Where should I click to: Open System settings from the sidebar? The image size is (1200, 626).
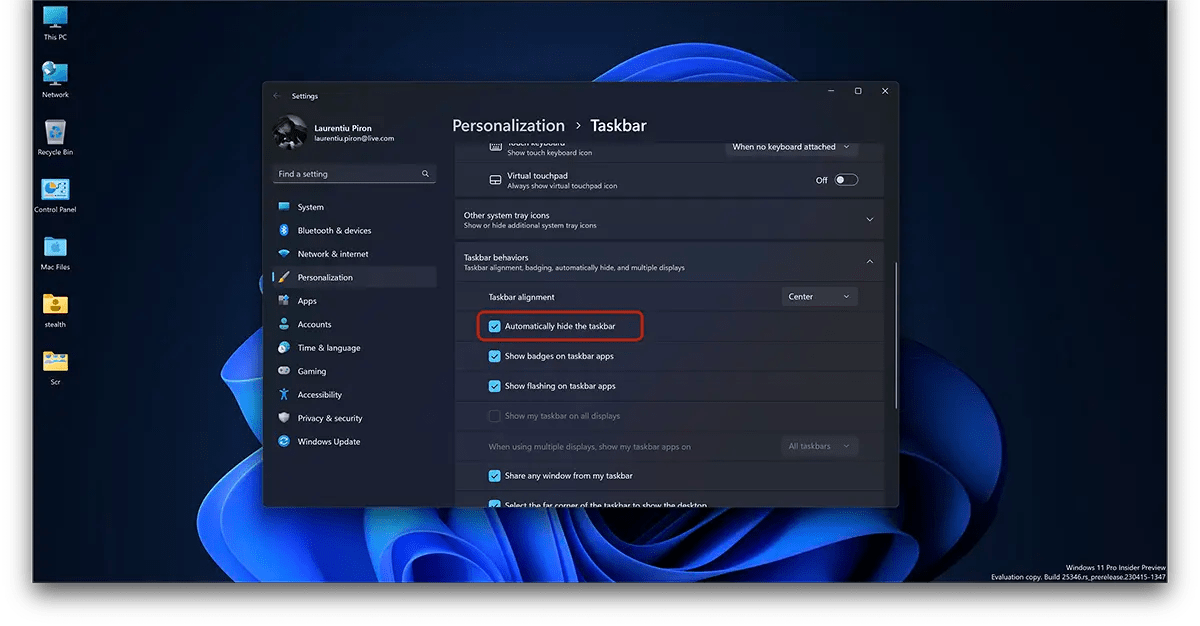[x=310, y=207]
